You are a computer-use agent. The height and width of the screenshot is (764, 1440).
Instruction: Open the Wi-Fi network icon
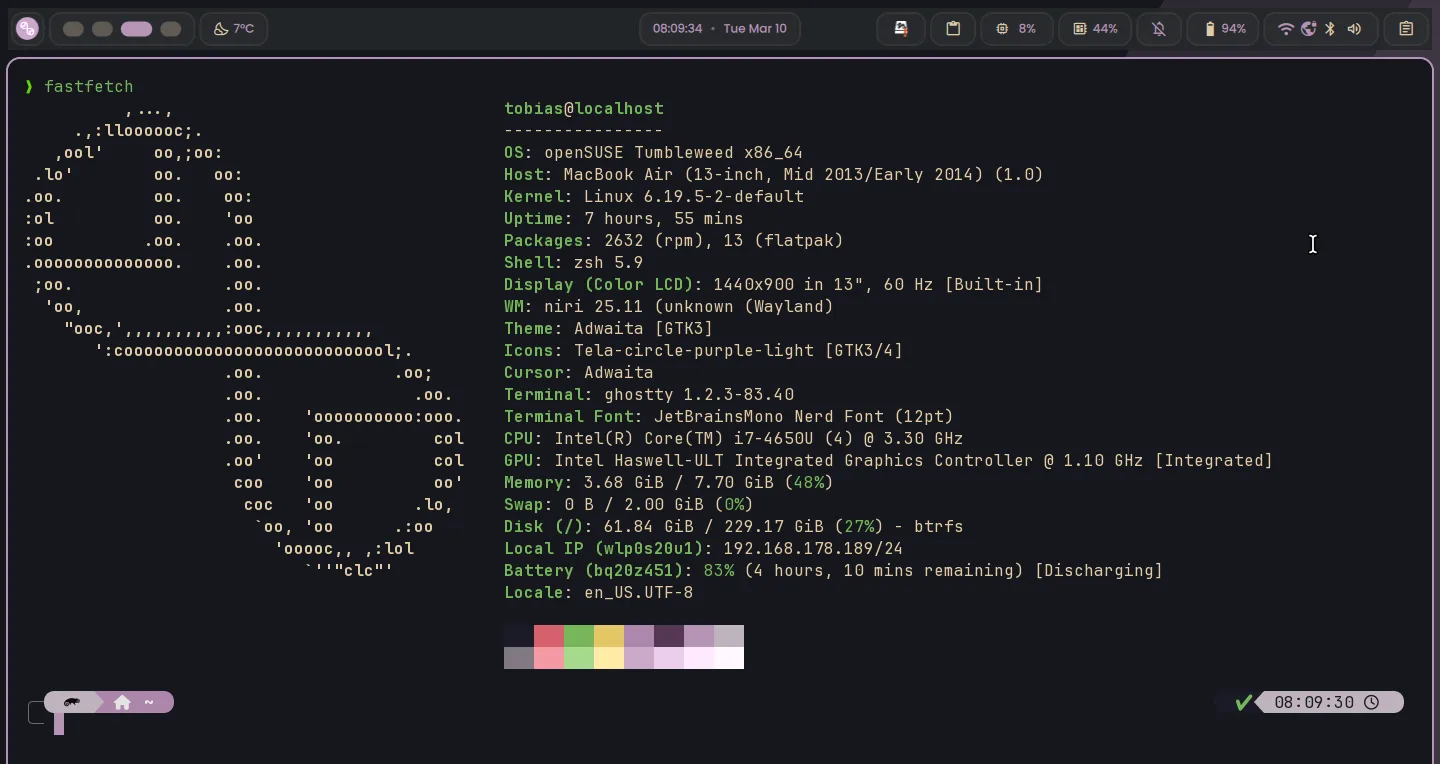[1286, 29]
